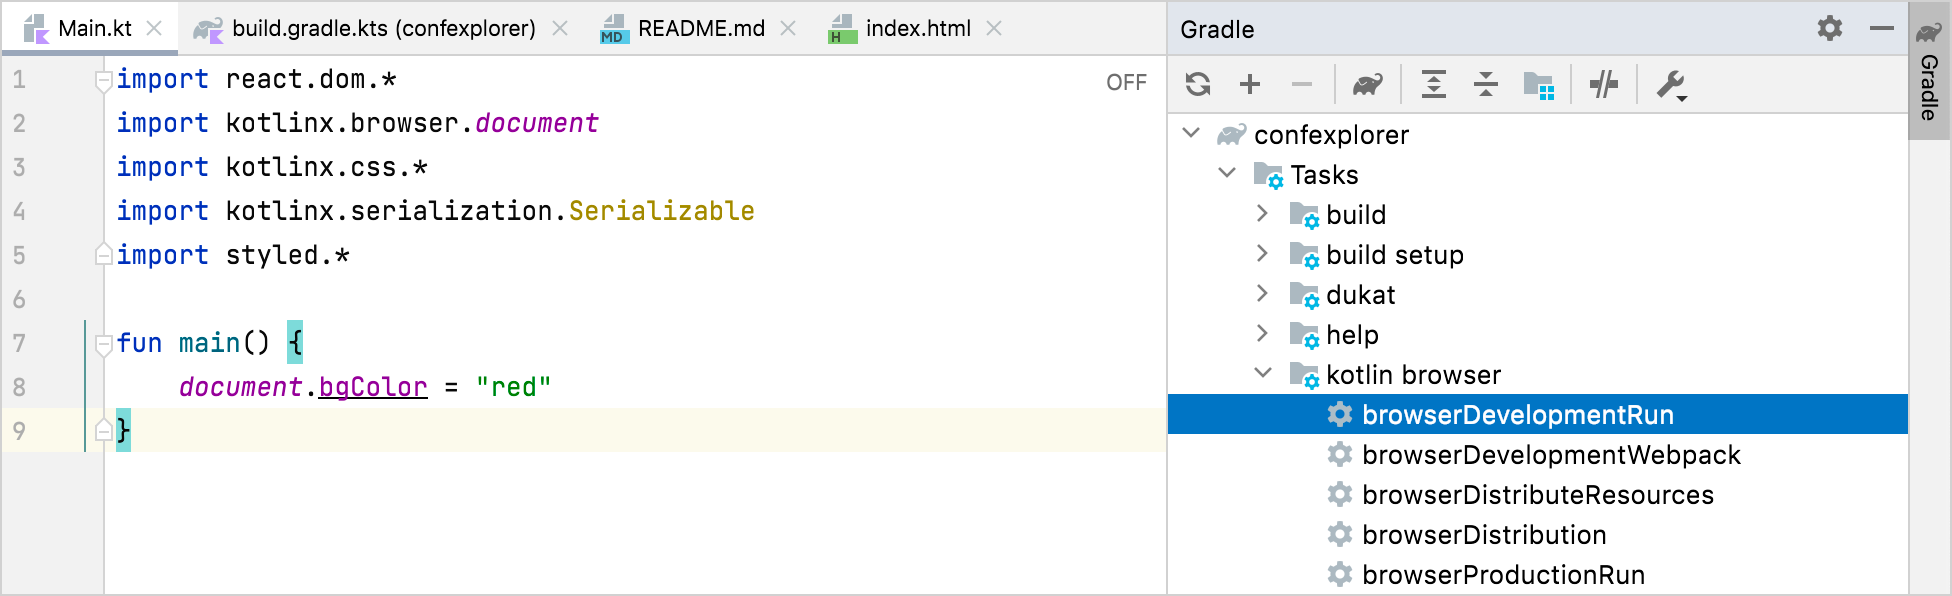
Task: Select the confexplorer project row
Action: click(1538, 134)
